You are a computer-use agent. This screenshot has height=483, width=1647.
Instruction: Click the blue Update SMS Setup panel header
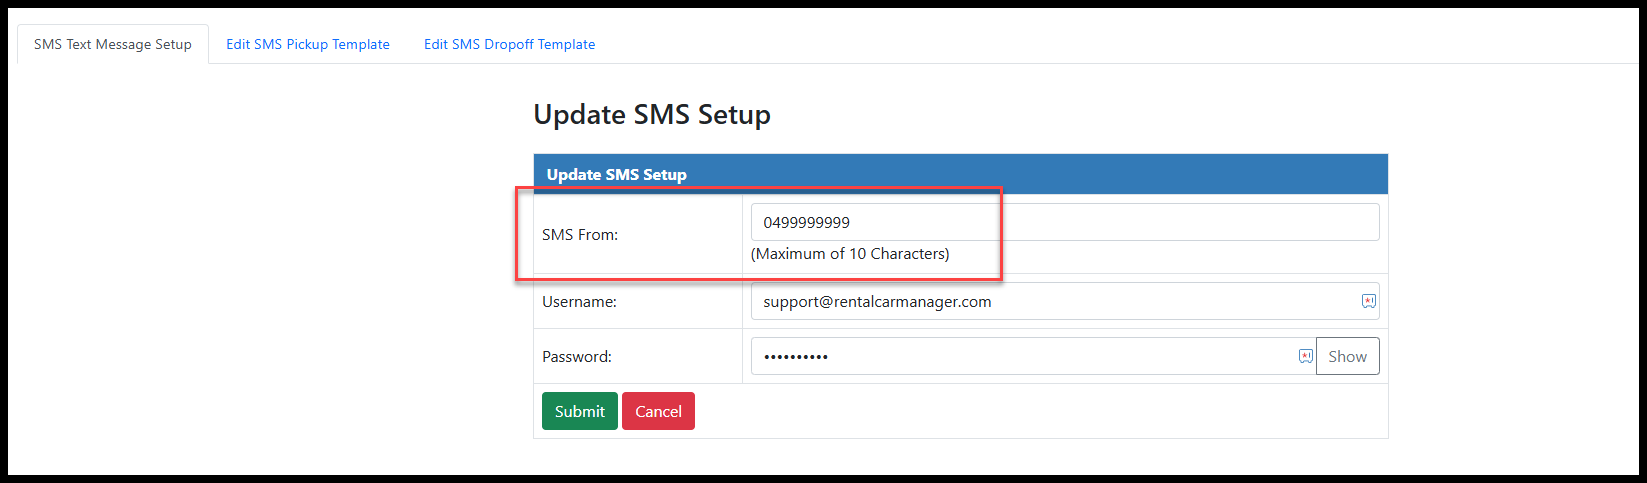click(x=960, y=174)
